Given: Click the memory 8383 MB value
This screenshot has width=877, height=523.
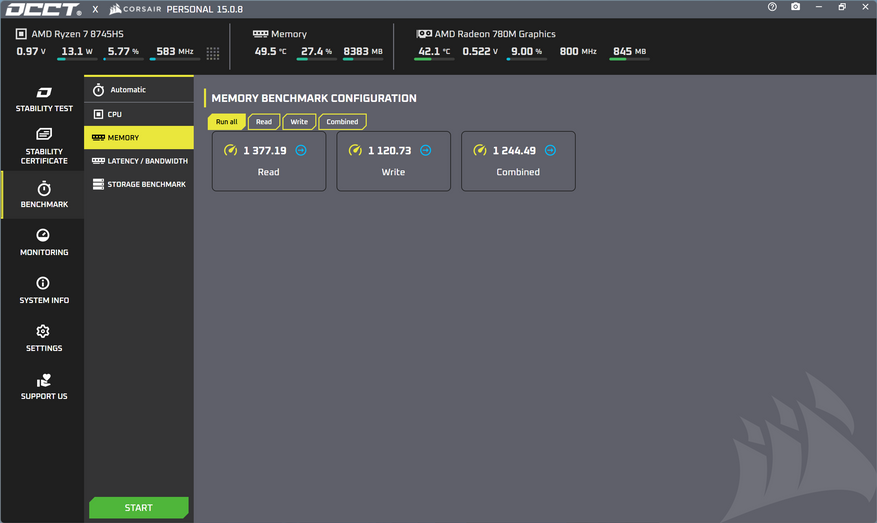Looking at the screenshot, I should [363, 51].
